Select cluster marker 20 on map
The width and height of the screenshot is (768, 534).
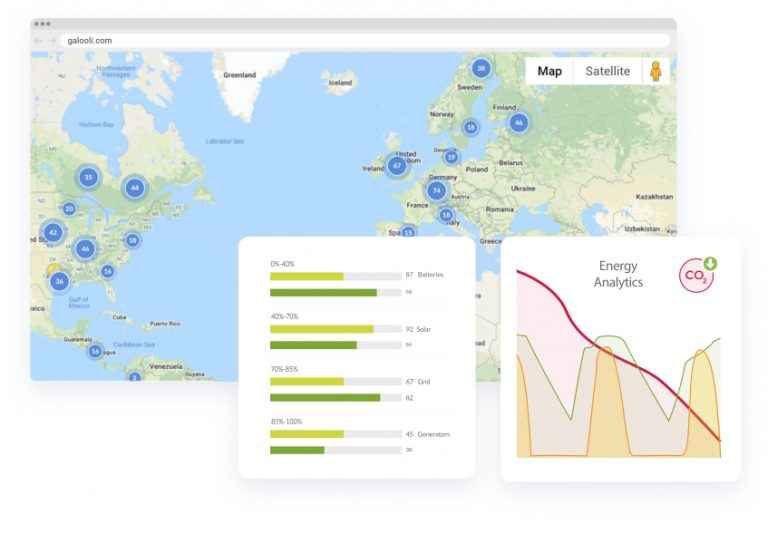click(x=69, y=209)
